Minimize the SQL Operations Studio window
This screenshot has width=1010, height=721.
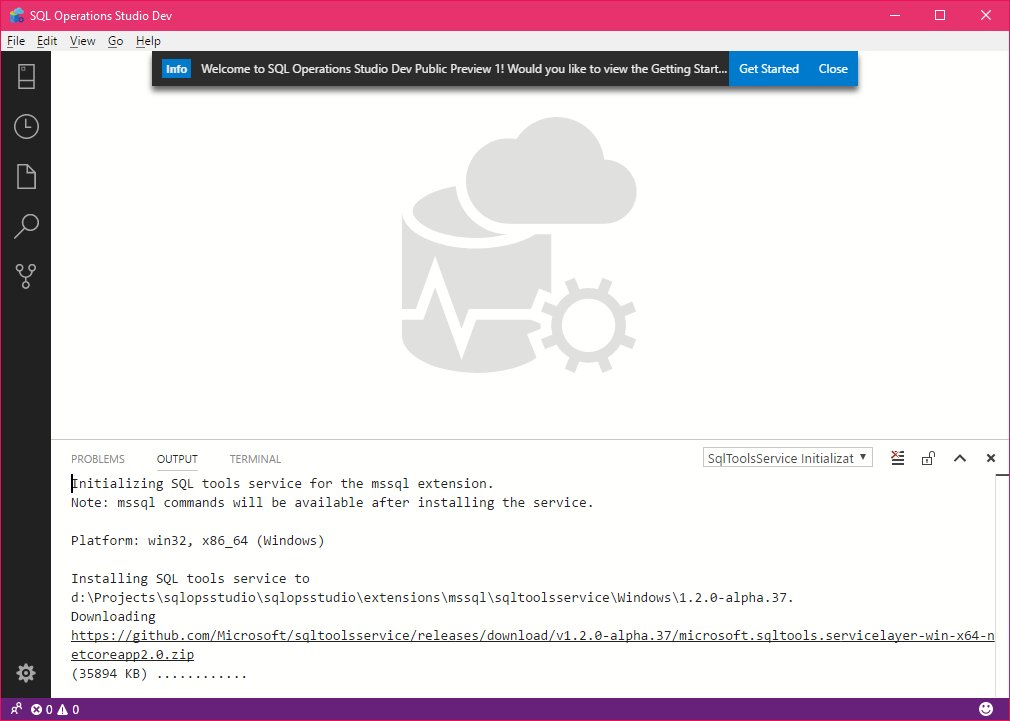[895, 15]
